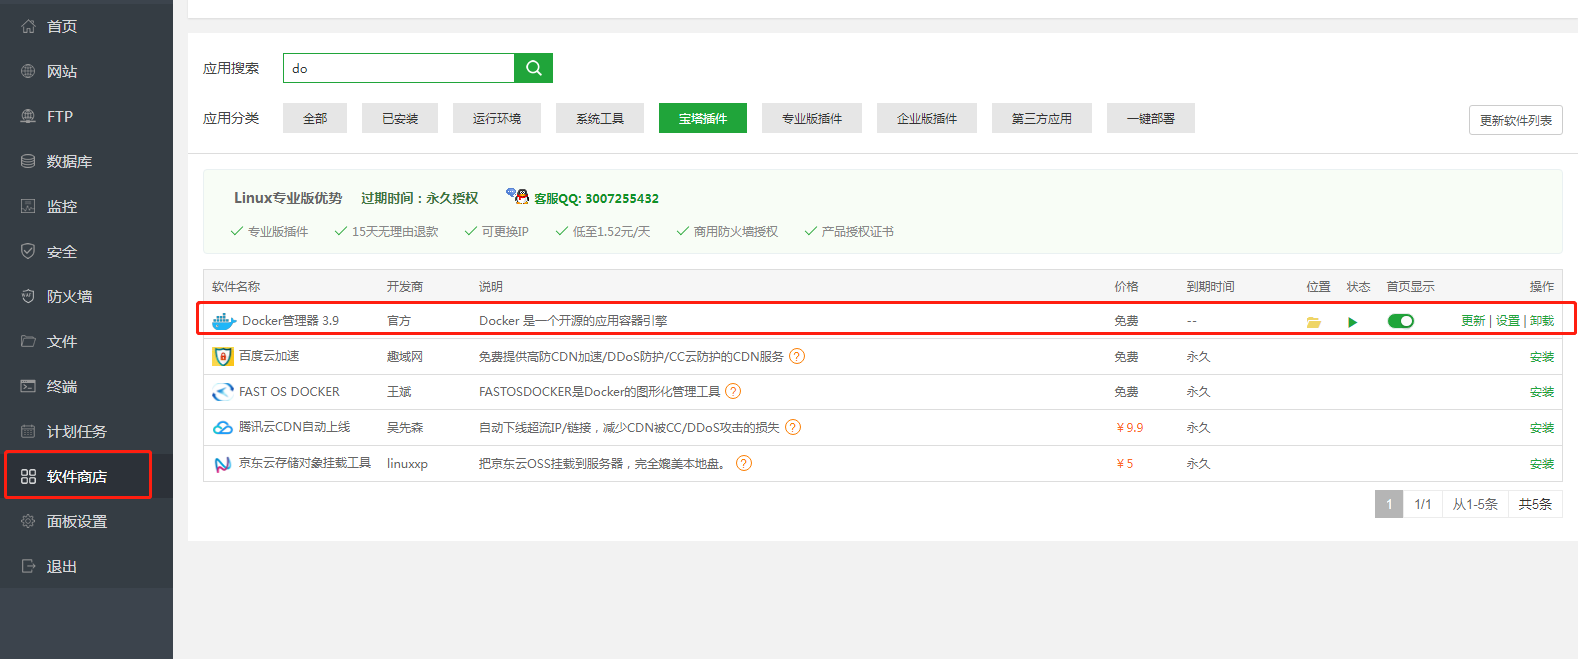1578x659 pixels.
Task: Select the 全部 category tab
Action: [x=315, y=118]
